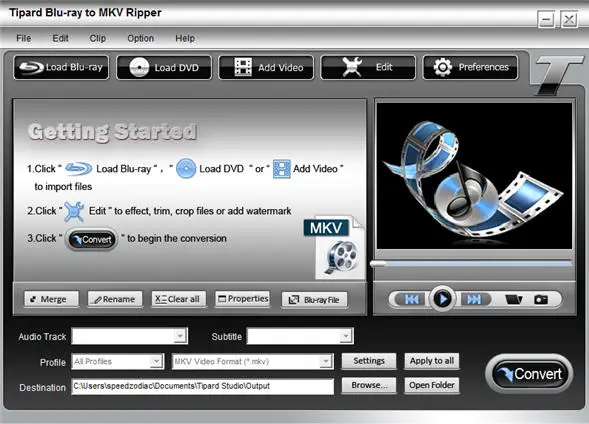Click the Load DVD disc button

[164, 68]
